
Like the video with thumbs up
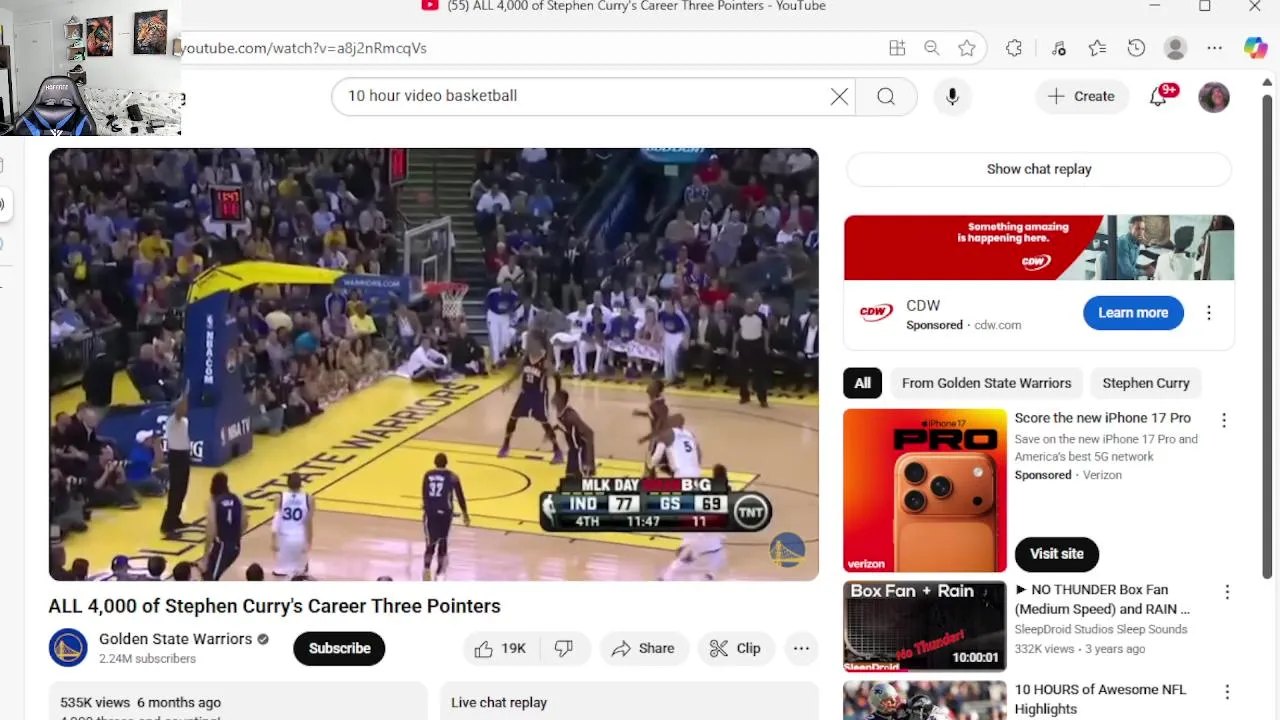point(500,649)
